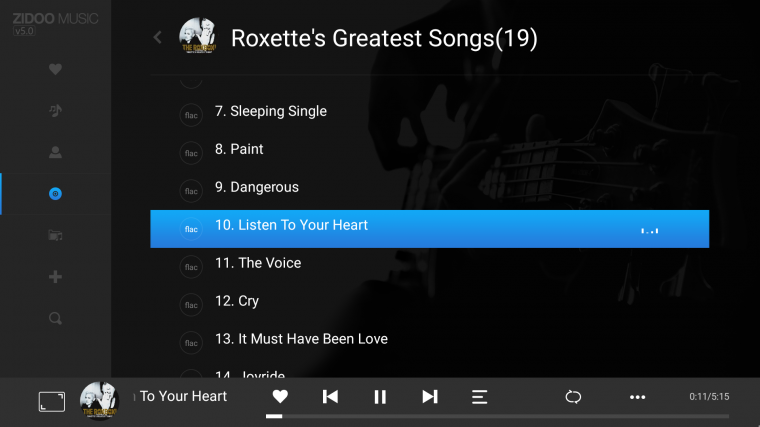Go to the previous track
The height and width of the screenshot is (427, 760).
[x=330, y=397]
